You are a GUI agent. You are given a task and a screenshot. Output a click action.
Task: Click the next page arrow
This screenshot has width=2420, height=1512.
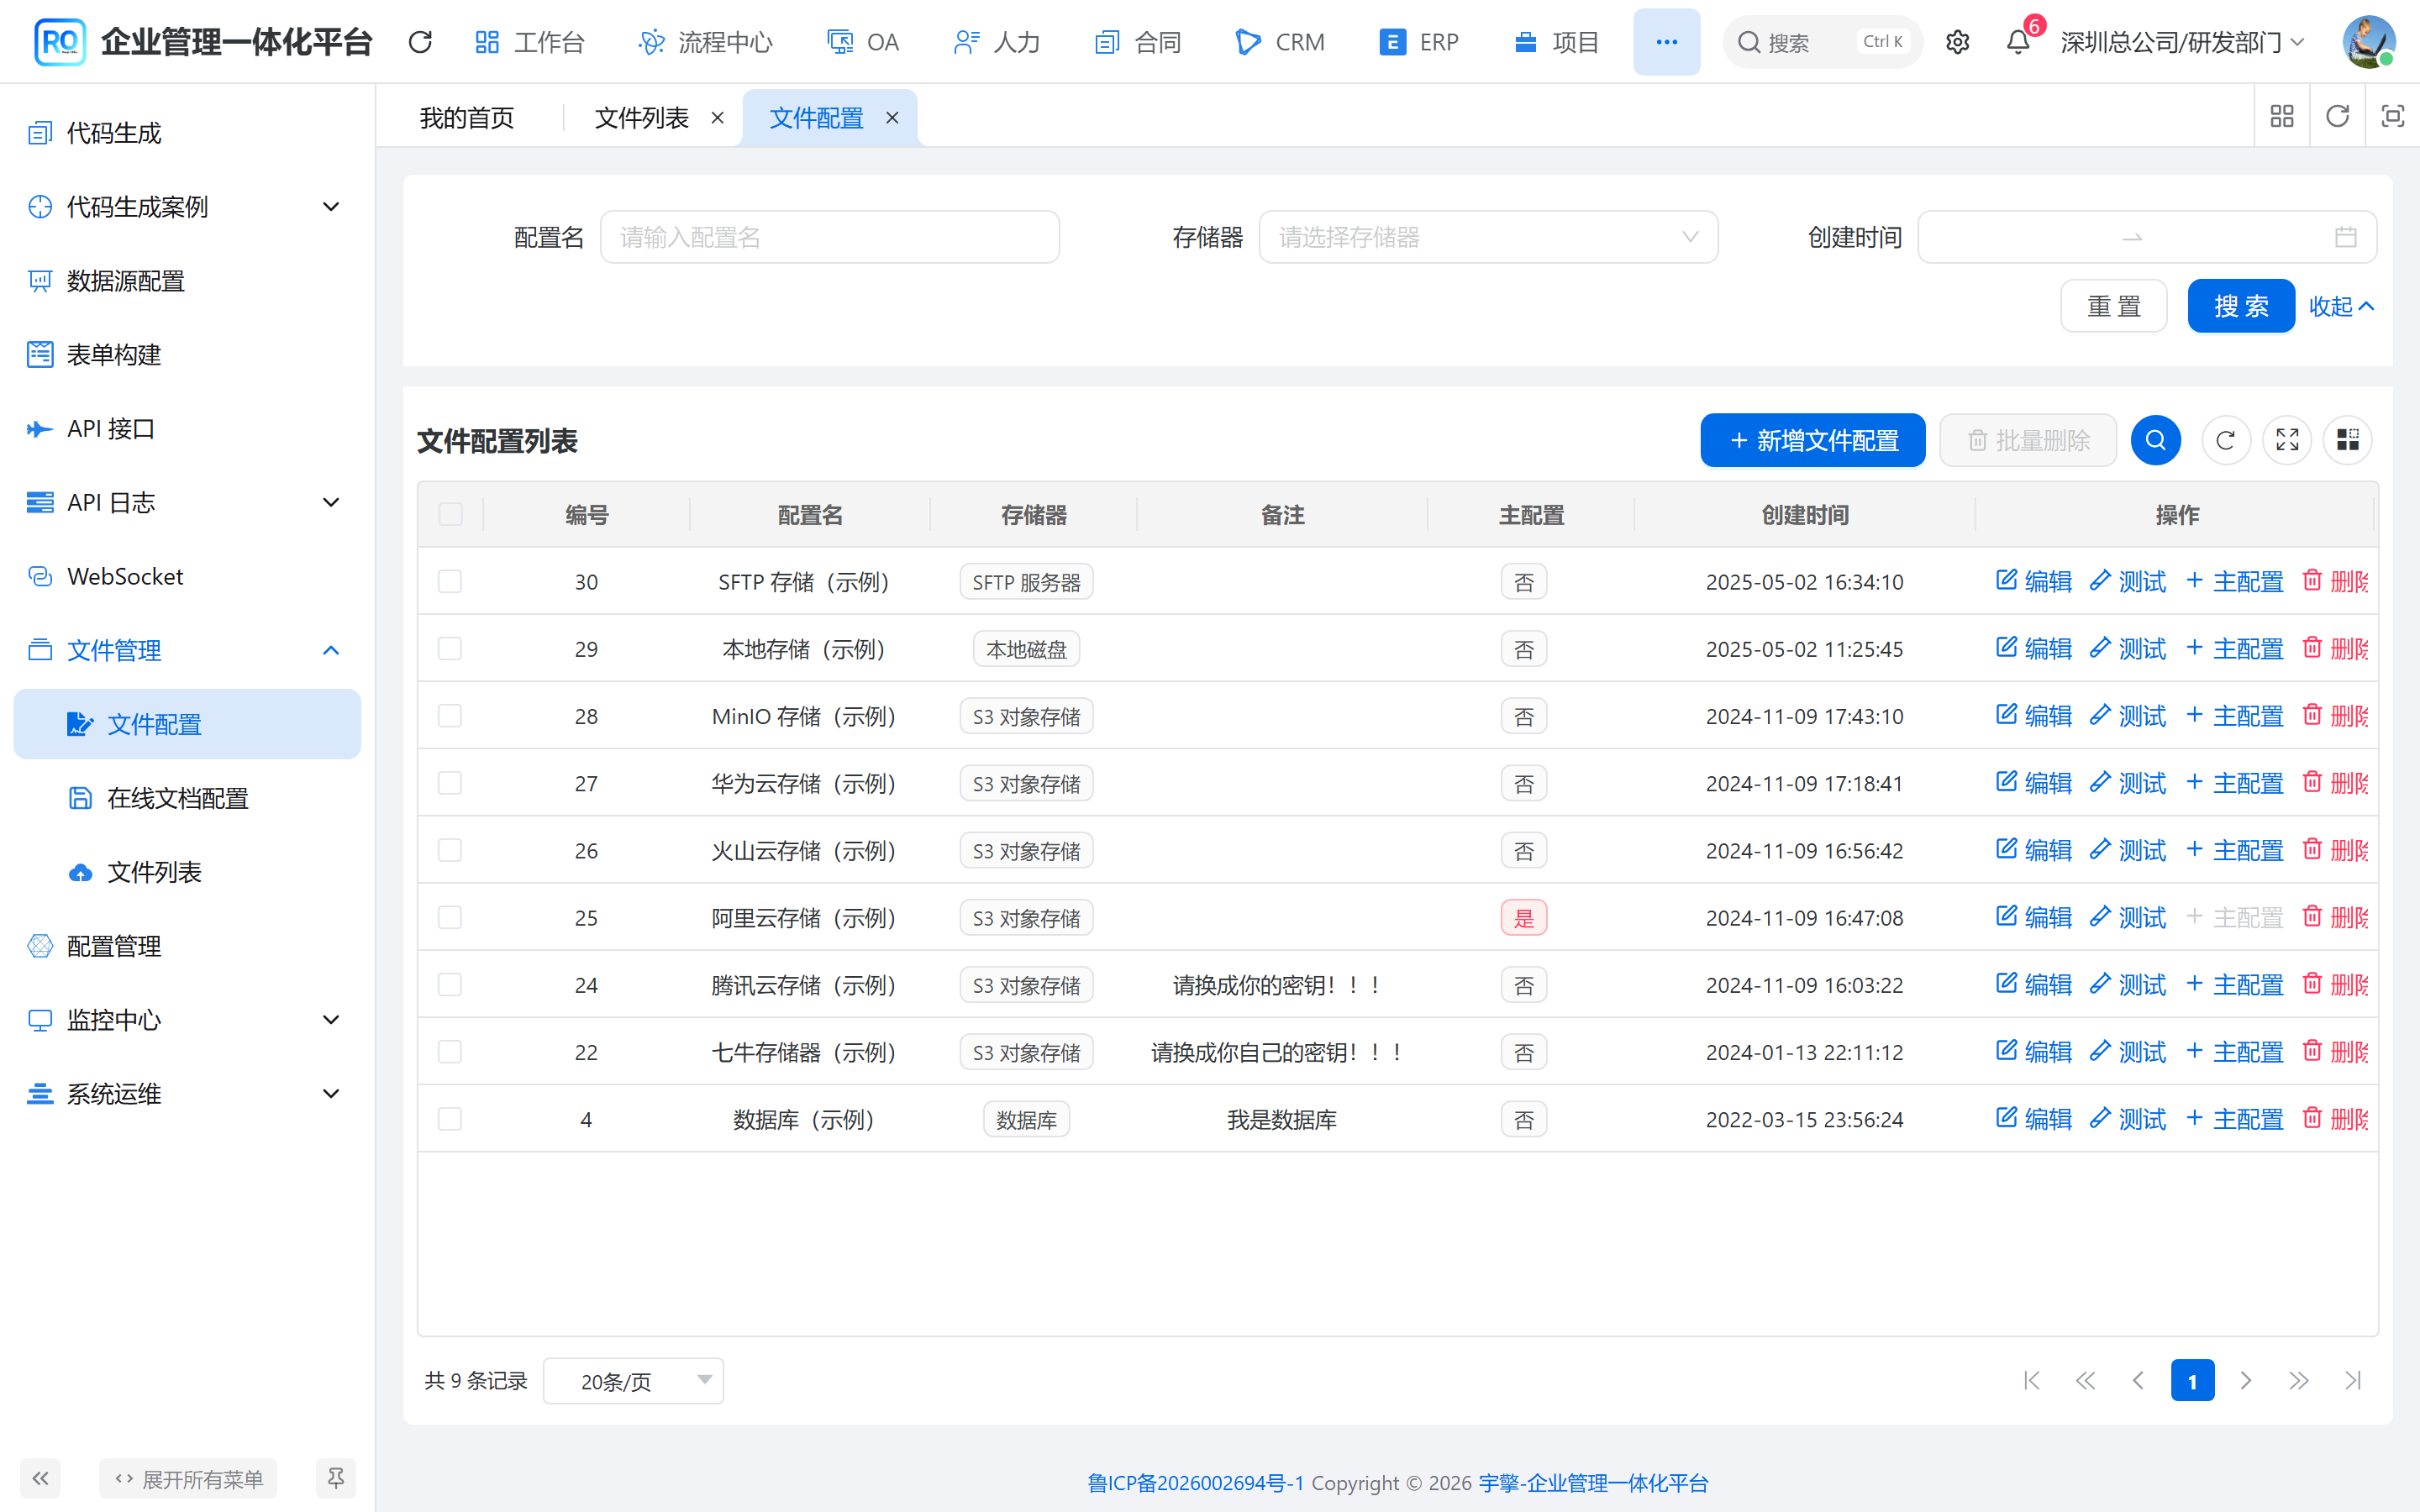point(2246,1381)
